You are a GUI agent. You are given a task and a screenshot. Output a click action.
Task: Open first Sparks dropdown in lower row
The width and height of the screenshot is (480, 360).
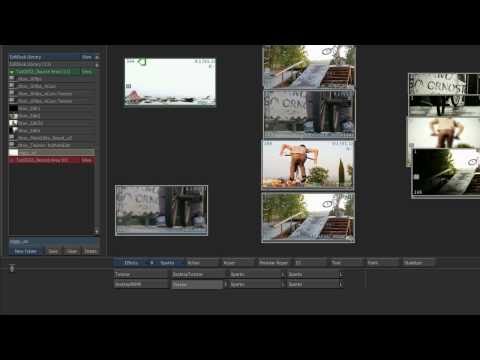point(257,284)
